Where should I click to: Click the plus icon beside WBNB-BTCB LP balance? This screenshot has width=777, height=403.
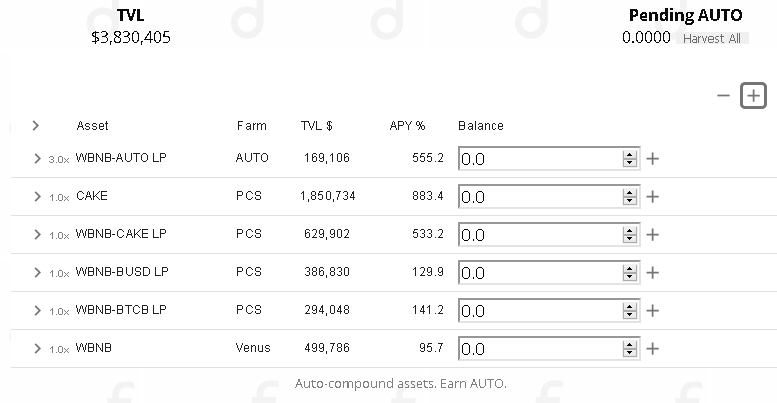coord(653,311)
